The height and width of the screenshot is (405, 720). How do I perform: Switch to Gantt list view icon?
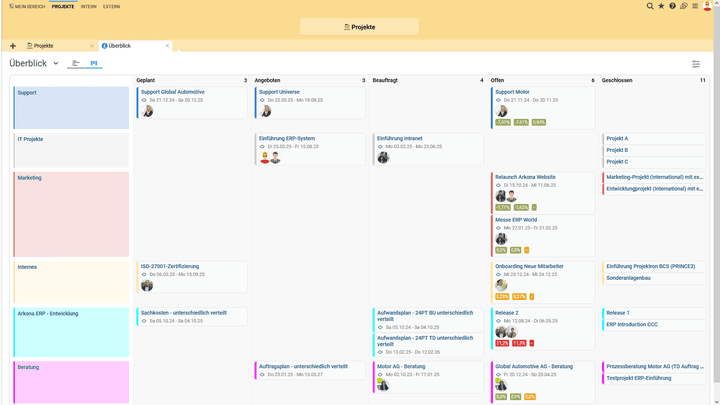tap(76, 63)
